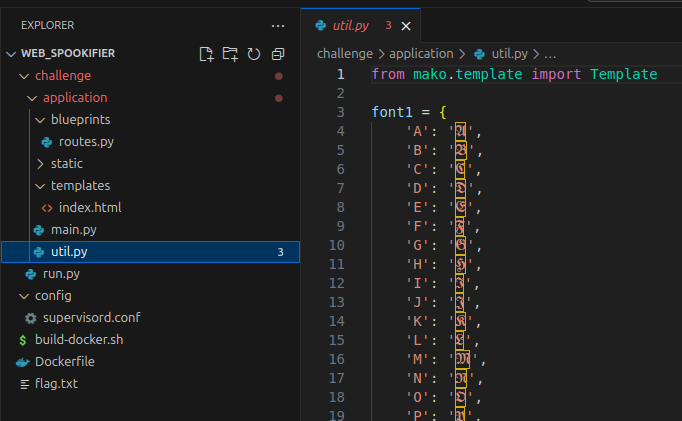Click the application breadcrumb segment
The height and width of the screenshot is (421, 682).
coord(421,53)
